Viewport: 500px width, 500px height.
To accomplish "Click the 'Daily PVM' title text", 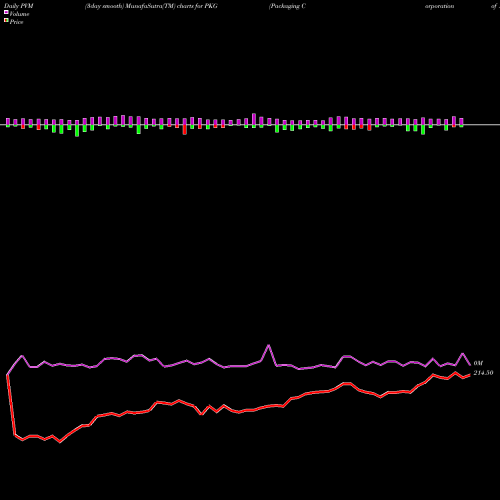I will click(19, 6).
